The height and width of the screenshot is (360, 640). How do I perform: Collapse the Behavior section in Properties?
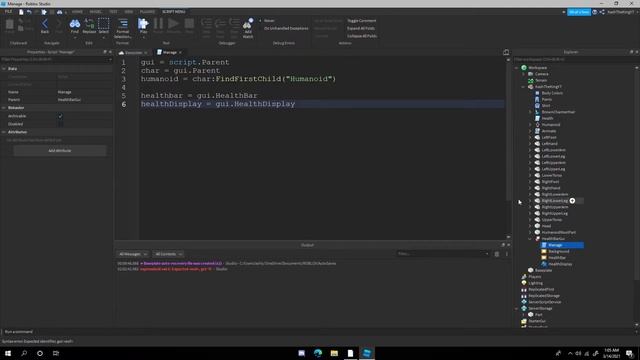click(x=4, y=108)
